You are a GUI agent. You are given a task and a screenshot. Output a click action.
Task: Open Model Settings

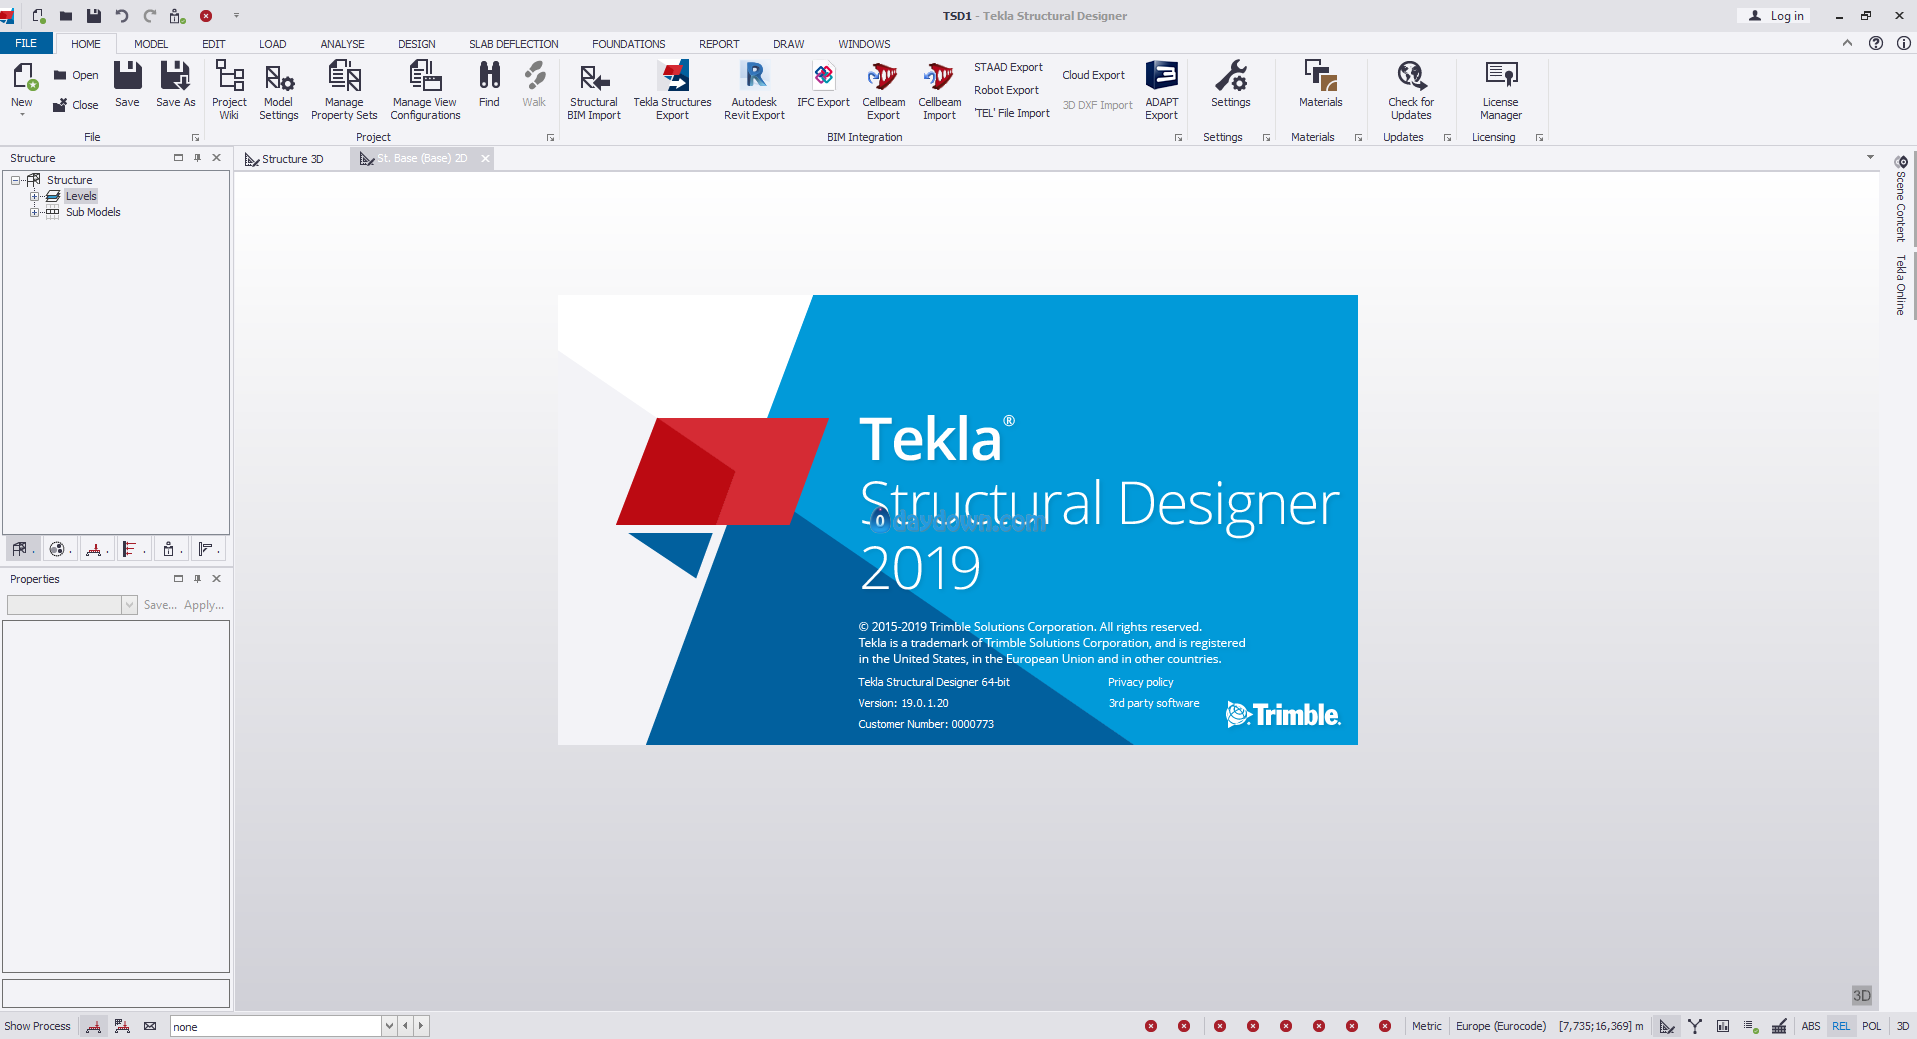click(279, 89)
